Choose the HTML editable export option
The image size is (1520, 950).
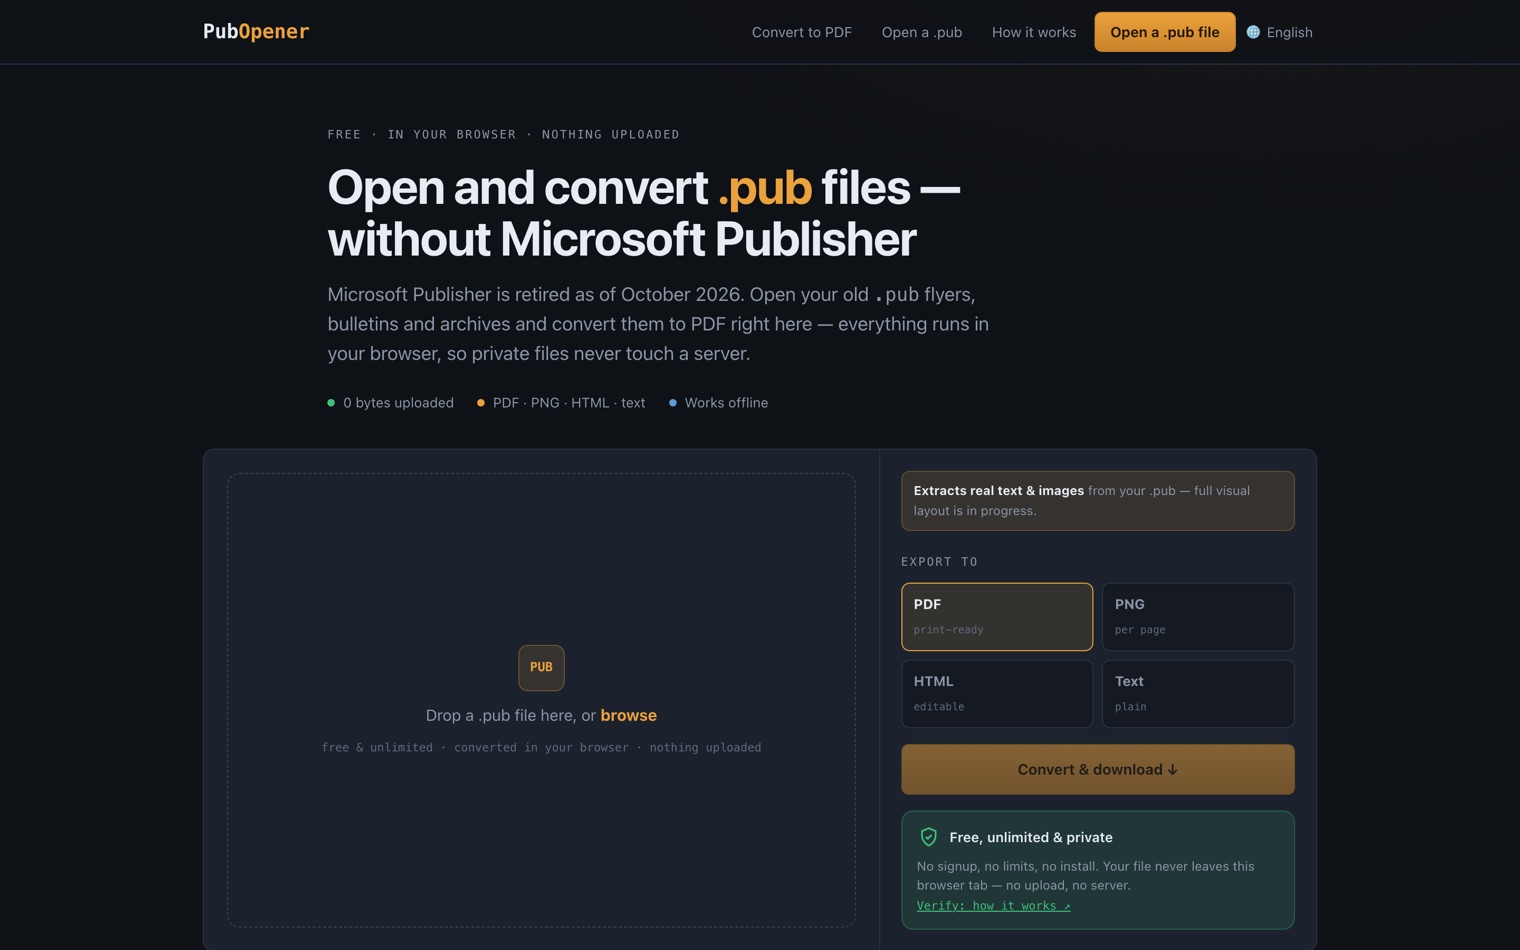(997, 694)
